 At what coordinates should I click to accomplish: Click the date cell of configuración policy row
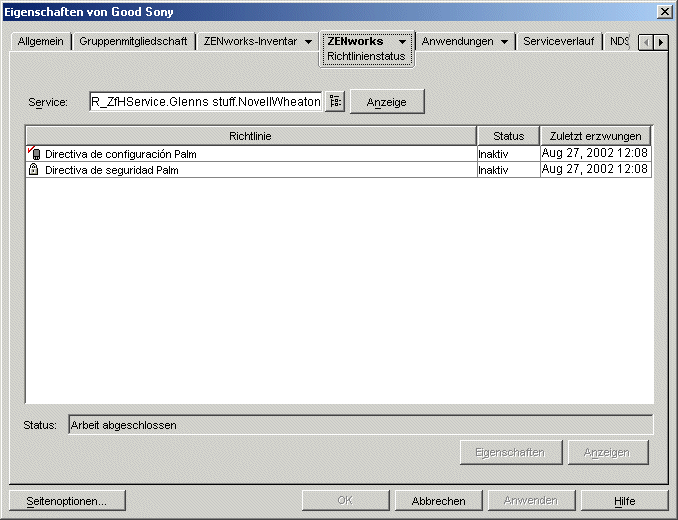595,153
